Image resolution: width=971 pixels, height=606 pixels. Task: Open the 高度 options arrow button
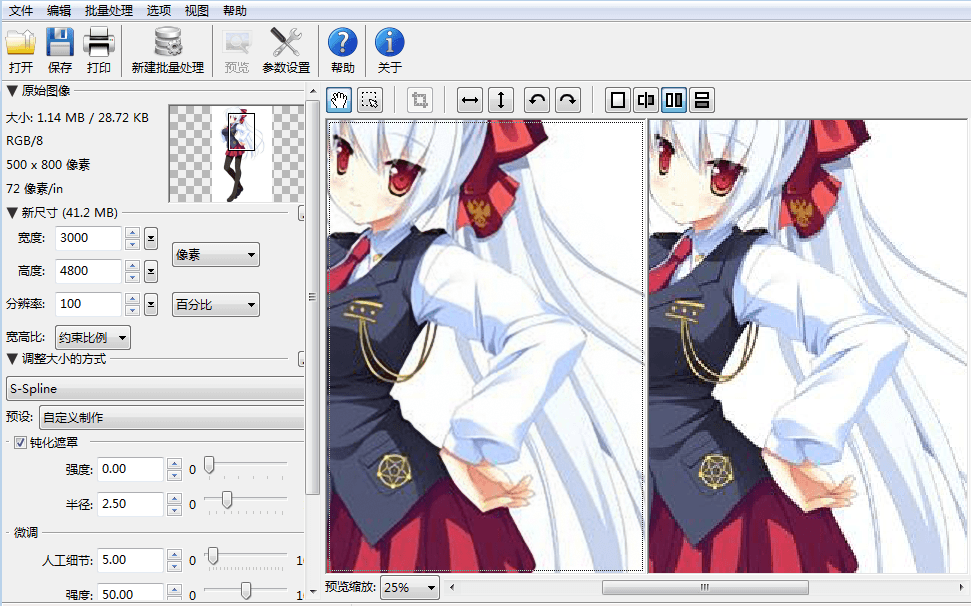150,271
